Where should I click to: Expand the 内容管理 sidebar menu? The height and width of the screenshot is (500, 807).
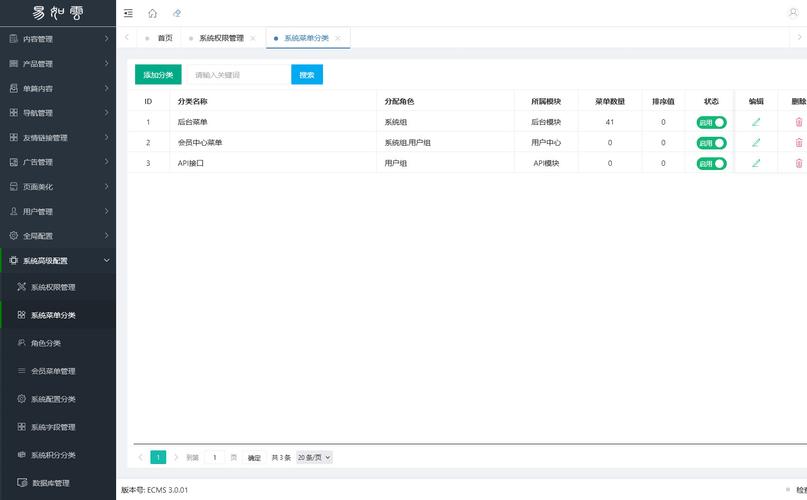(x=57, y=39)
